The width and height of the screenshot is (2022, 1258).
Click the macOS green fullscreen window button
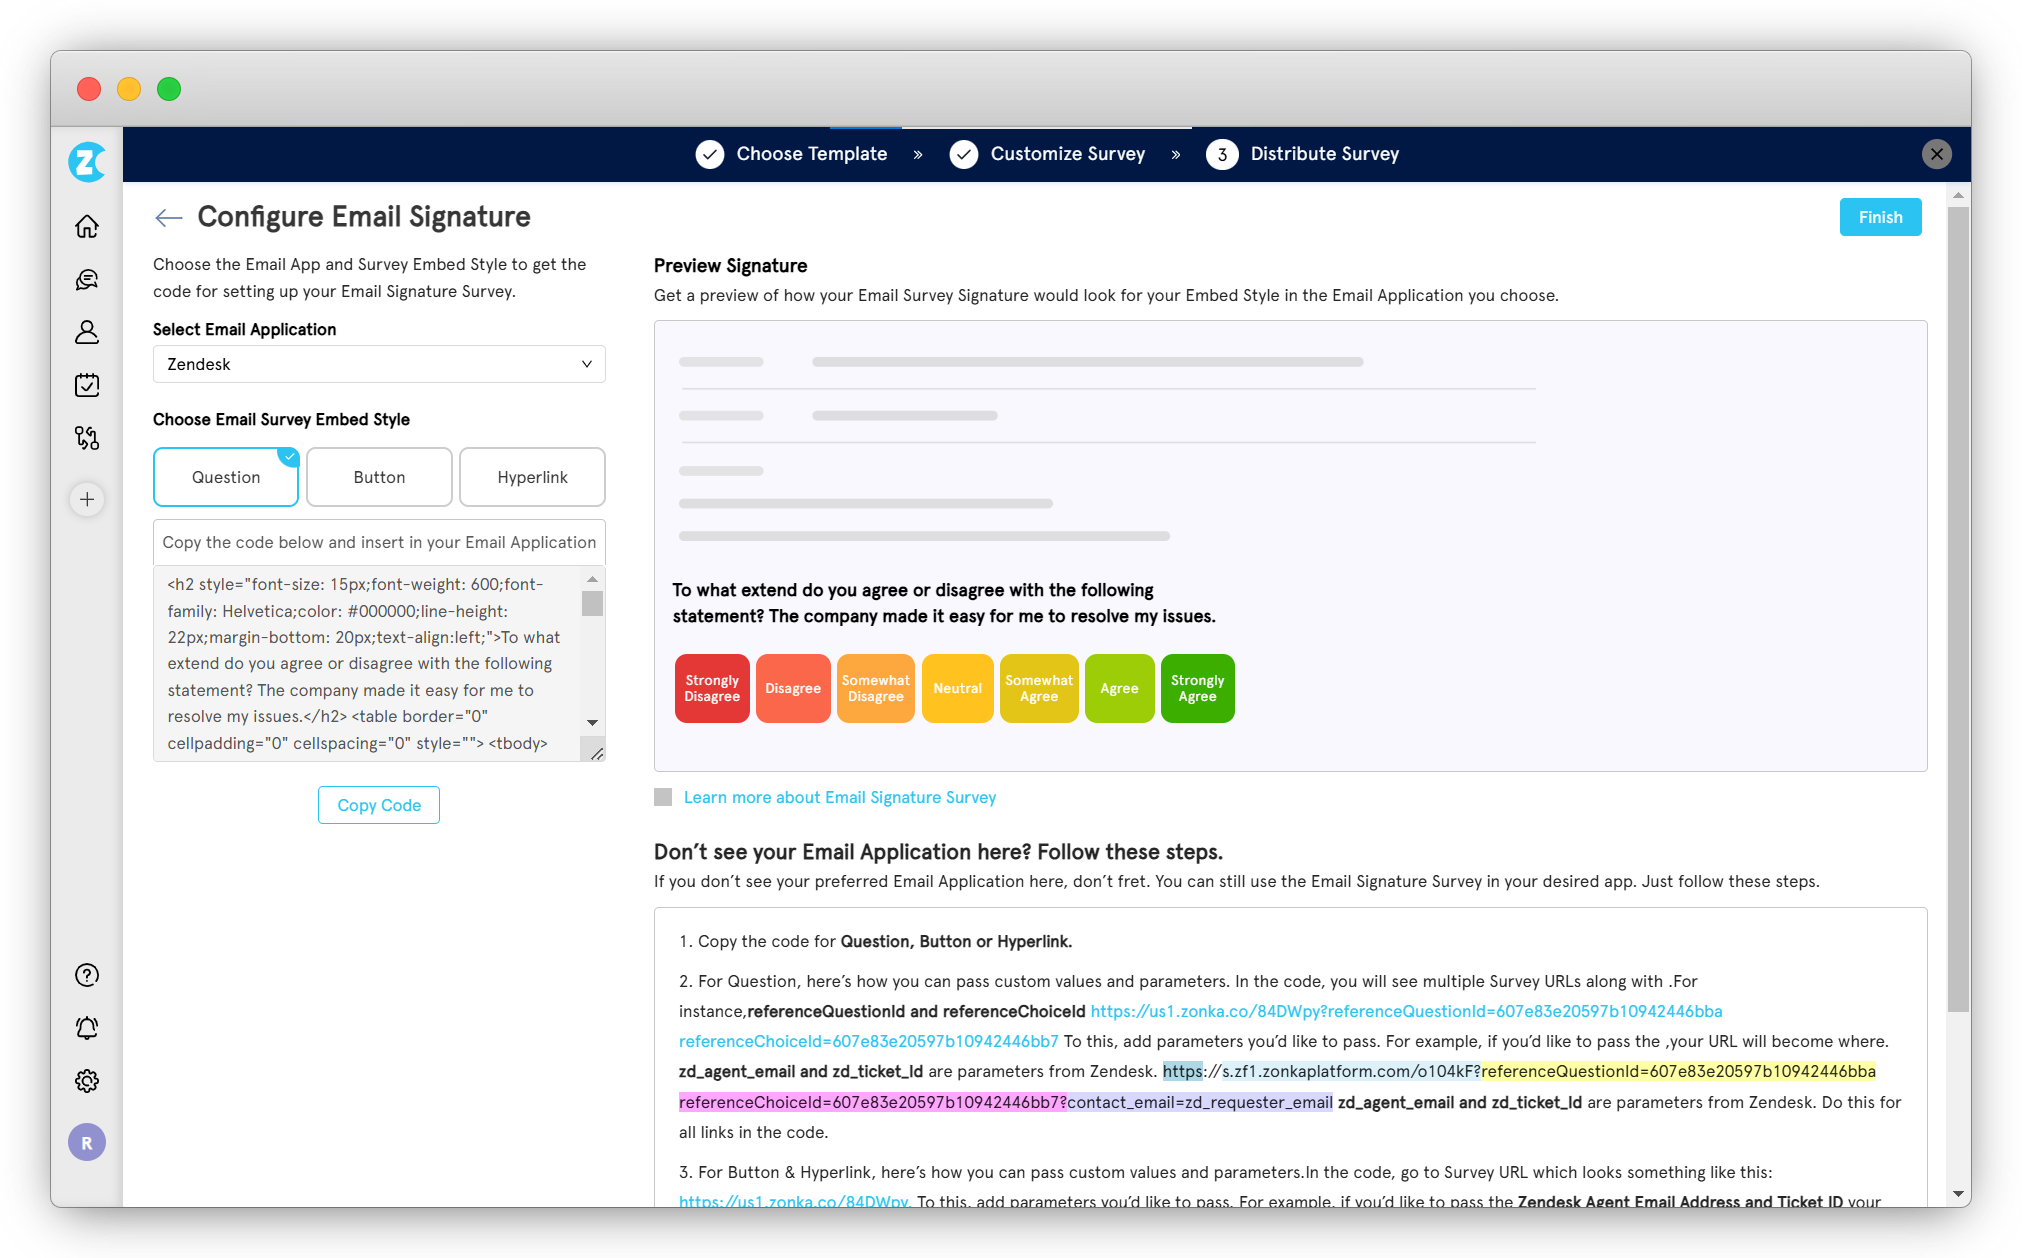click(x=169, y=89)
